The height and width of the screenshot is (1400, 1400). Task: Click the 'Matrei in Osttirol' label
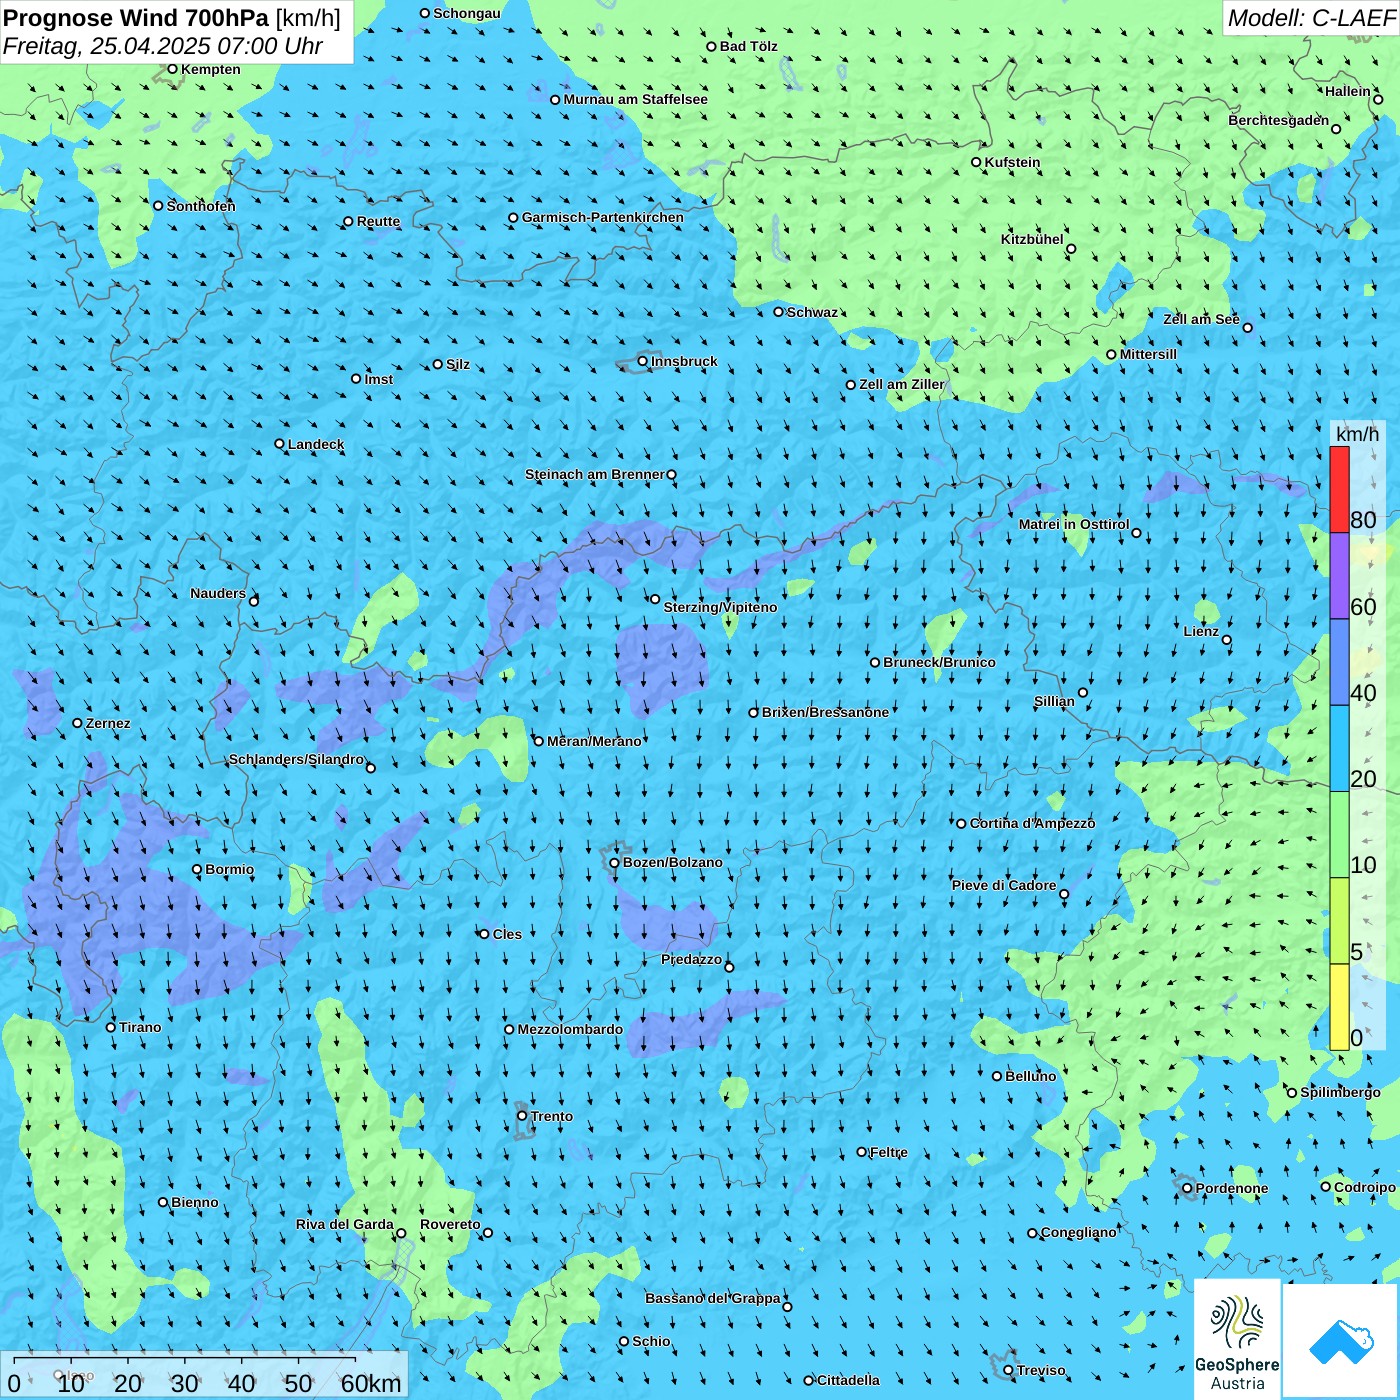click(1074, 524)
